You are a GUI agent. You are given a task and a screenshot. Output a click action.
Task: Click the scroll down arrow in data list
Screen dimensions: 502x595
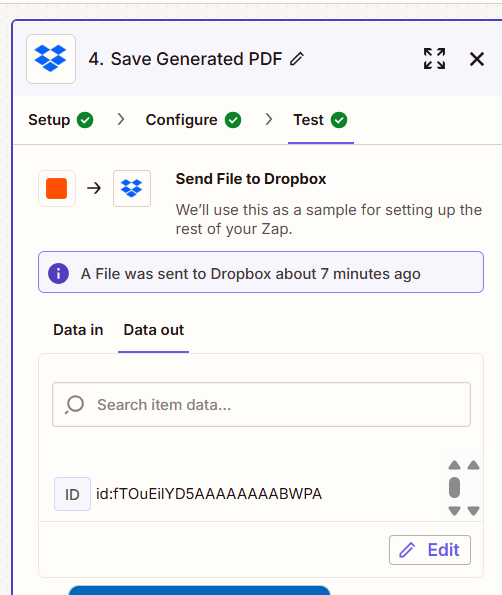(454, 511)
